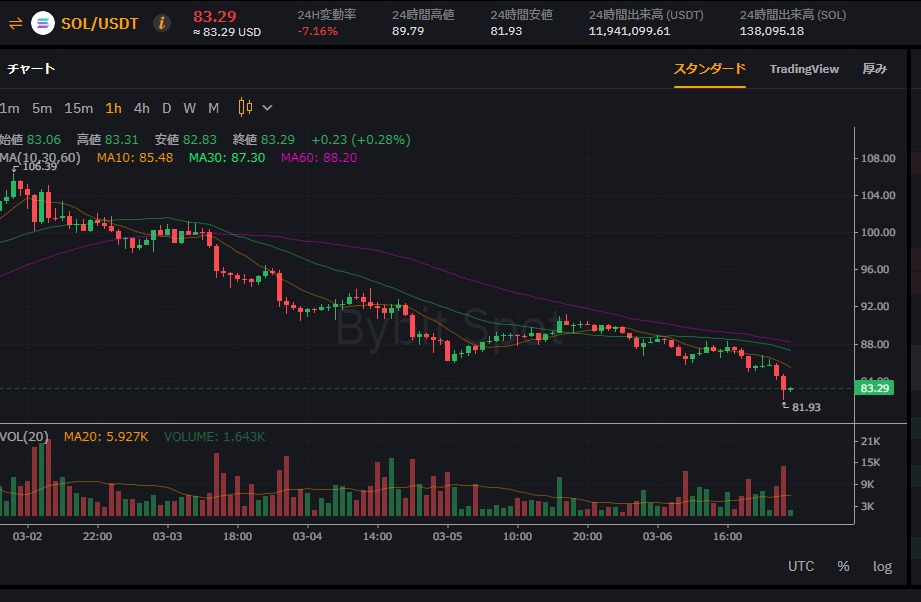This screenshot has width=921, height=602.
Task: Click the チャート panel heading
Action: coord(31,69)
